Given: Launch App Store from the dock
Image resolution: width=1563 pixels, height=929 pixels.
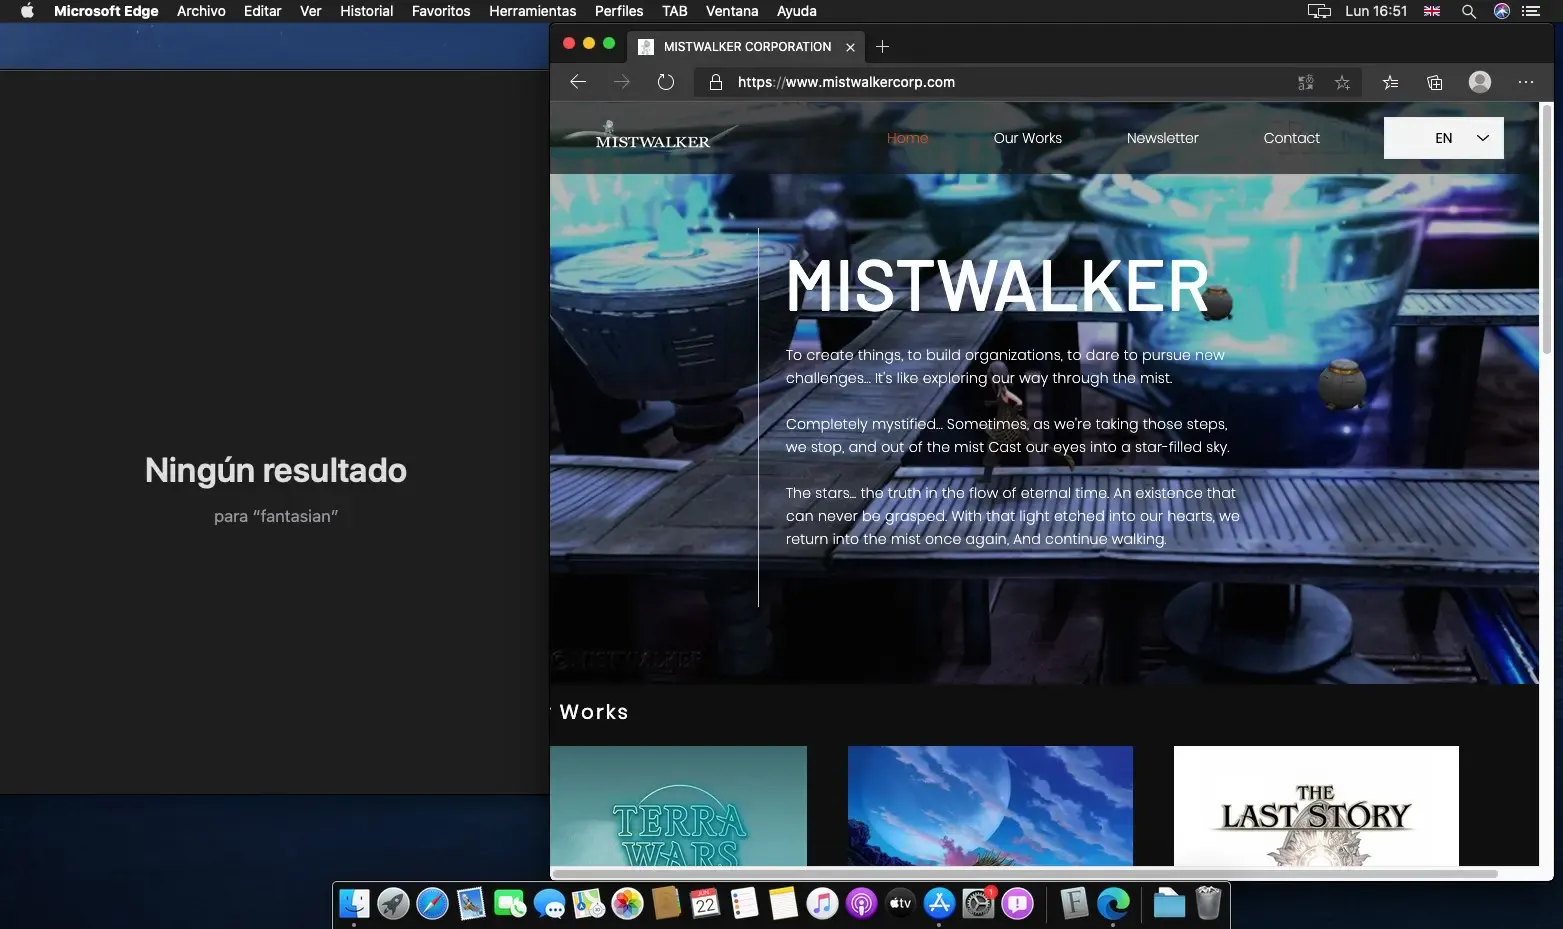Looking at the screenshot, I should 939,904.
